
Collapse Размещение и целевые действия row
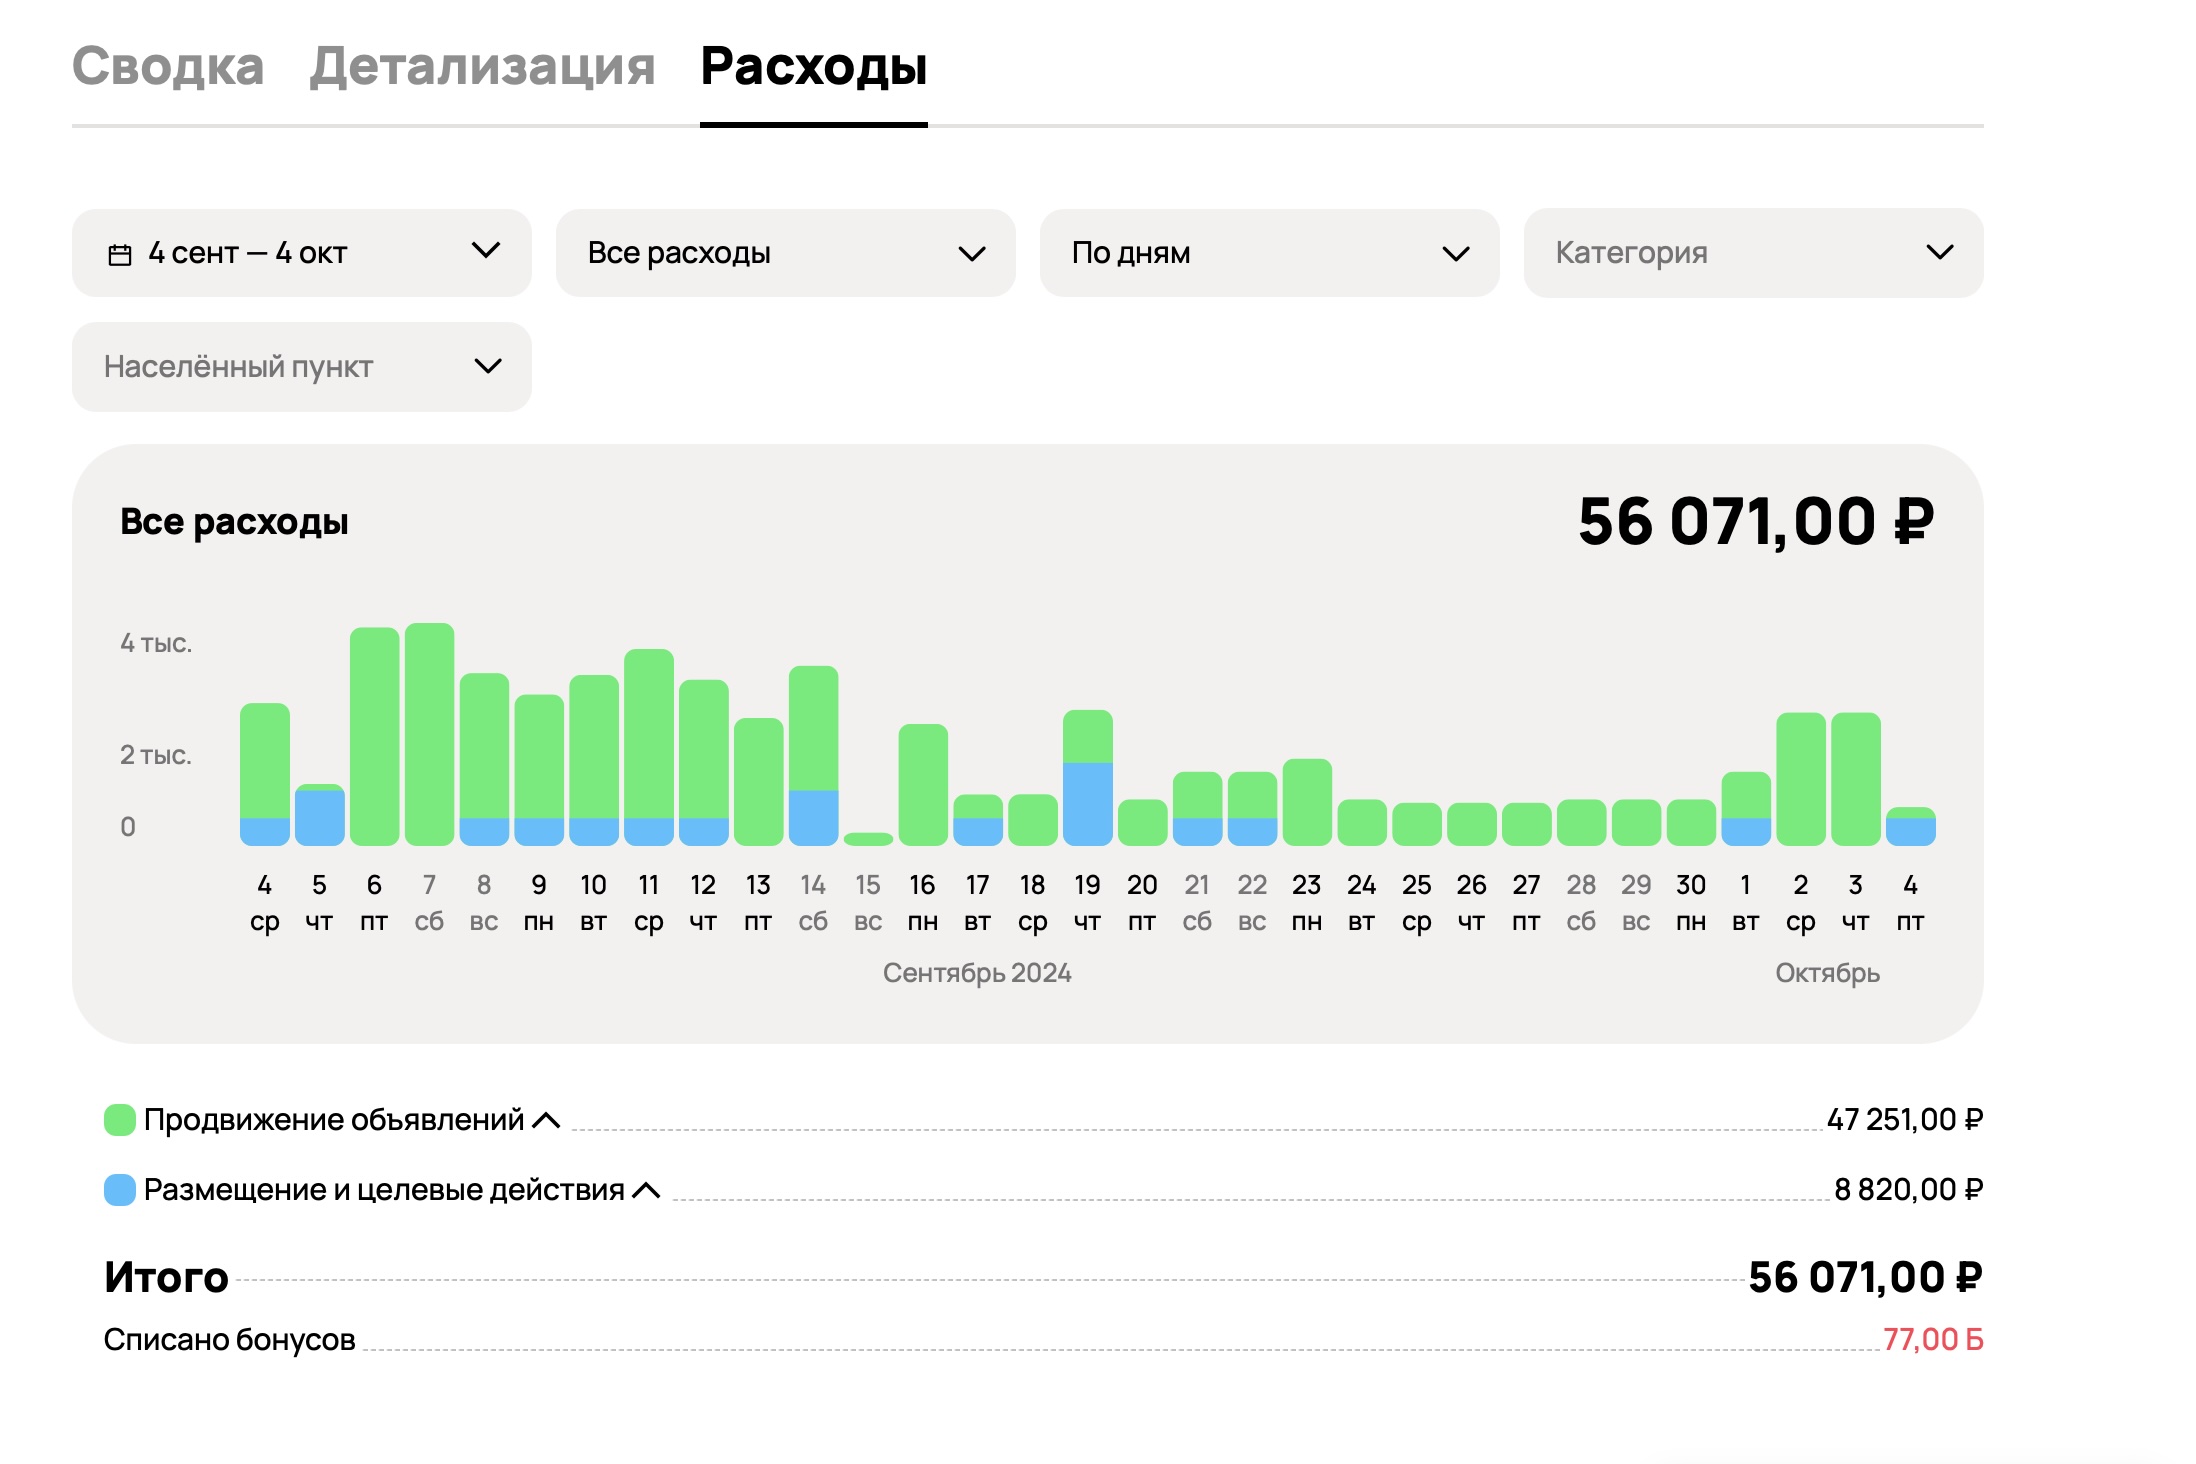click(647, 1190)
